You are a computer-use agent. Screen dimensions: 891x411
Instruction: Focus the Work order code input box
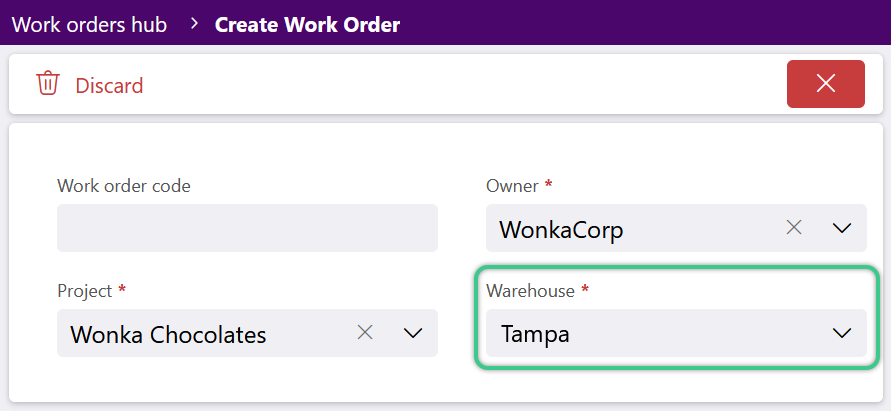[x=247, y=228]
